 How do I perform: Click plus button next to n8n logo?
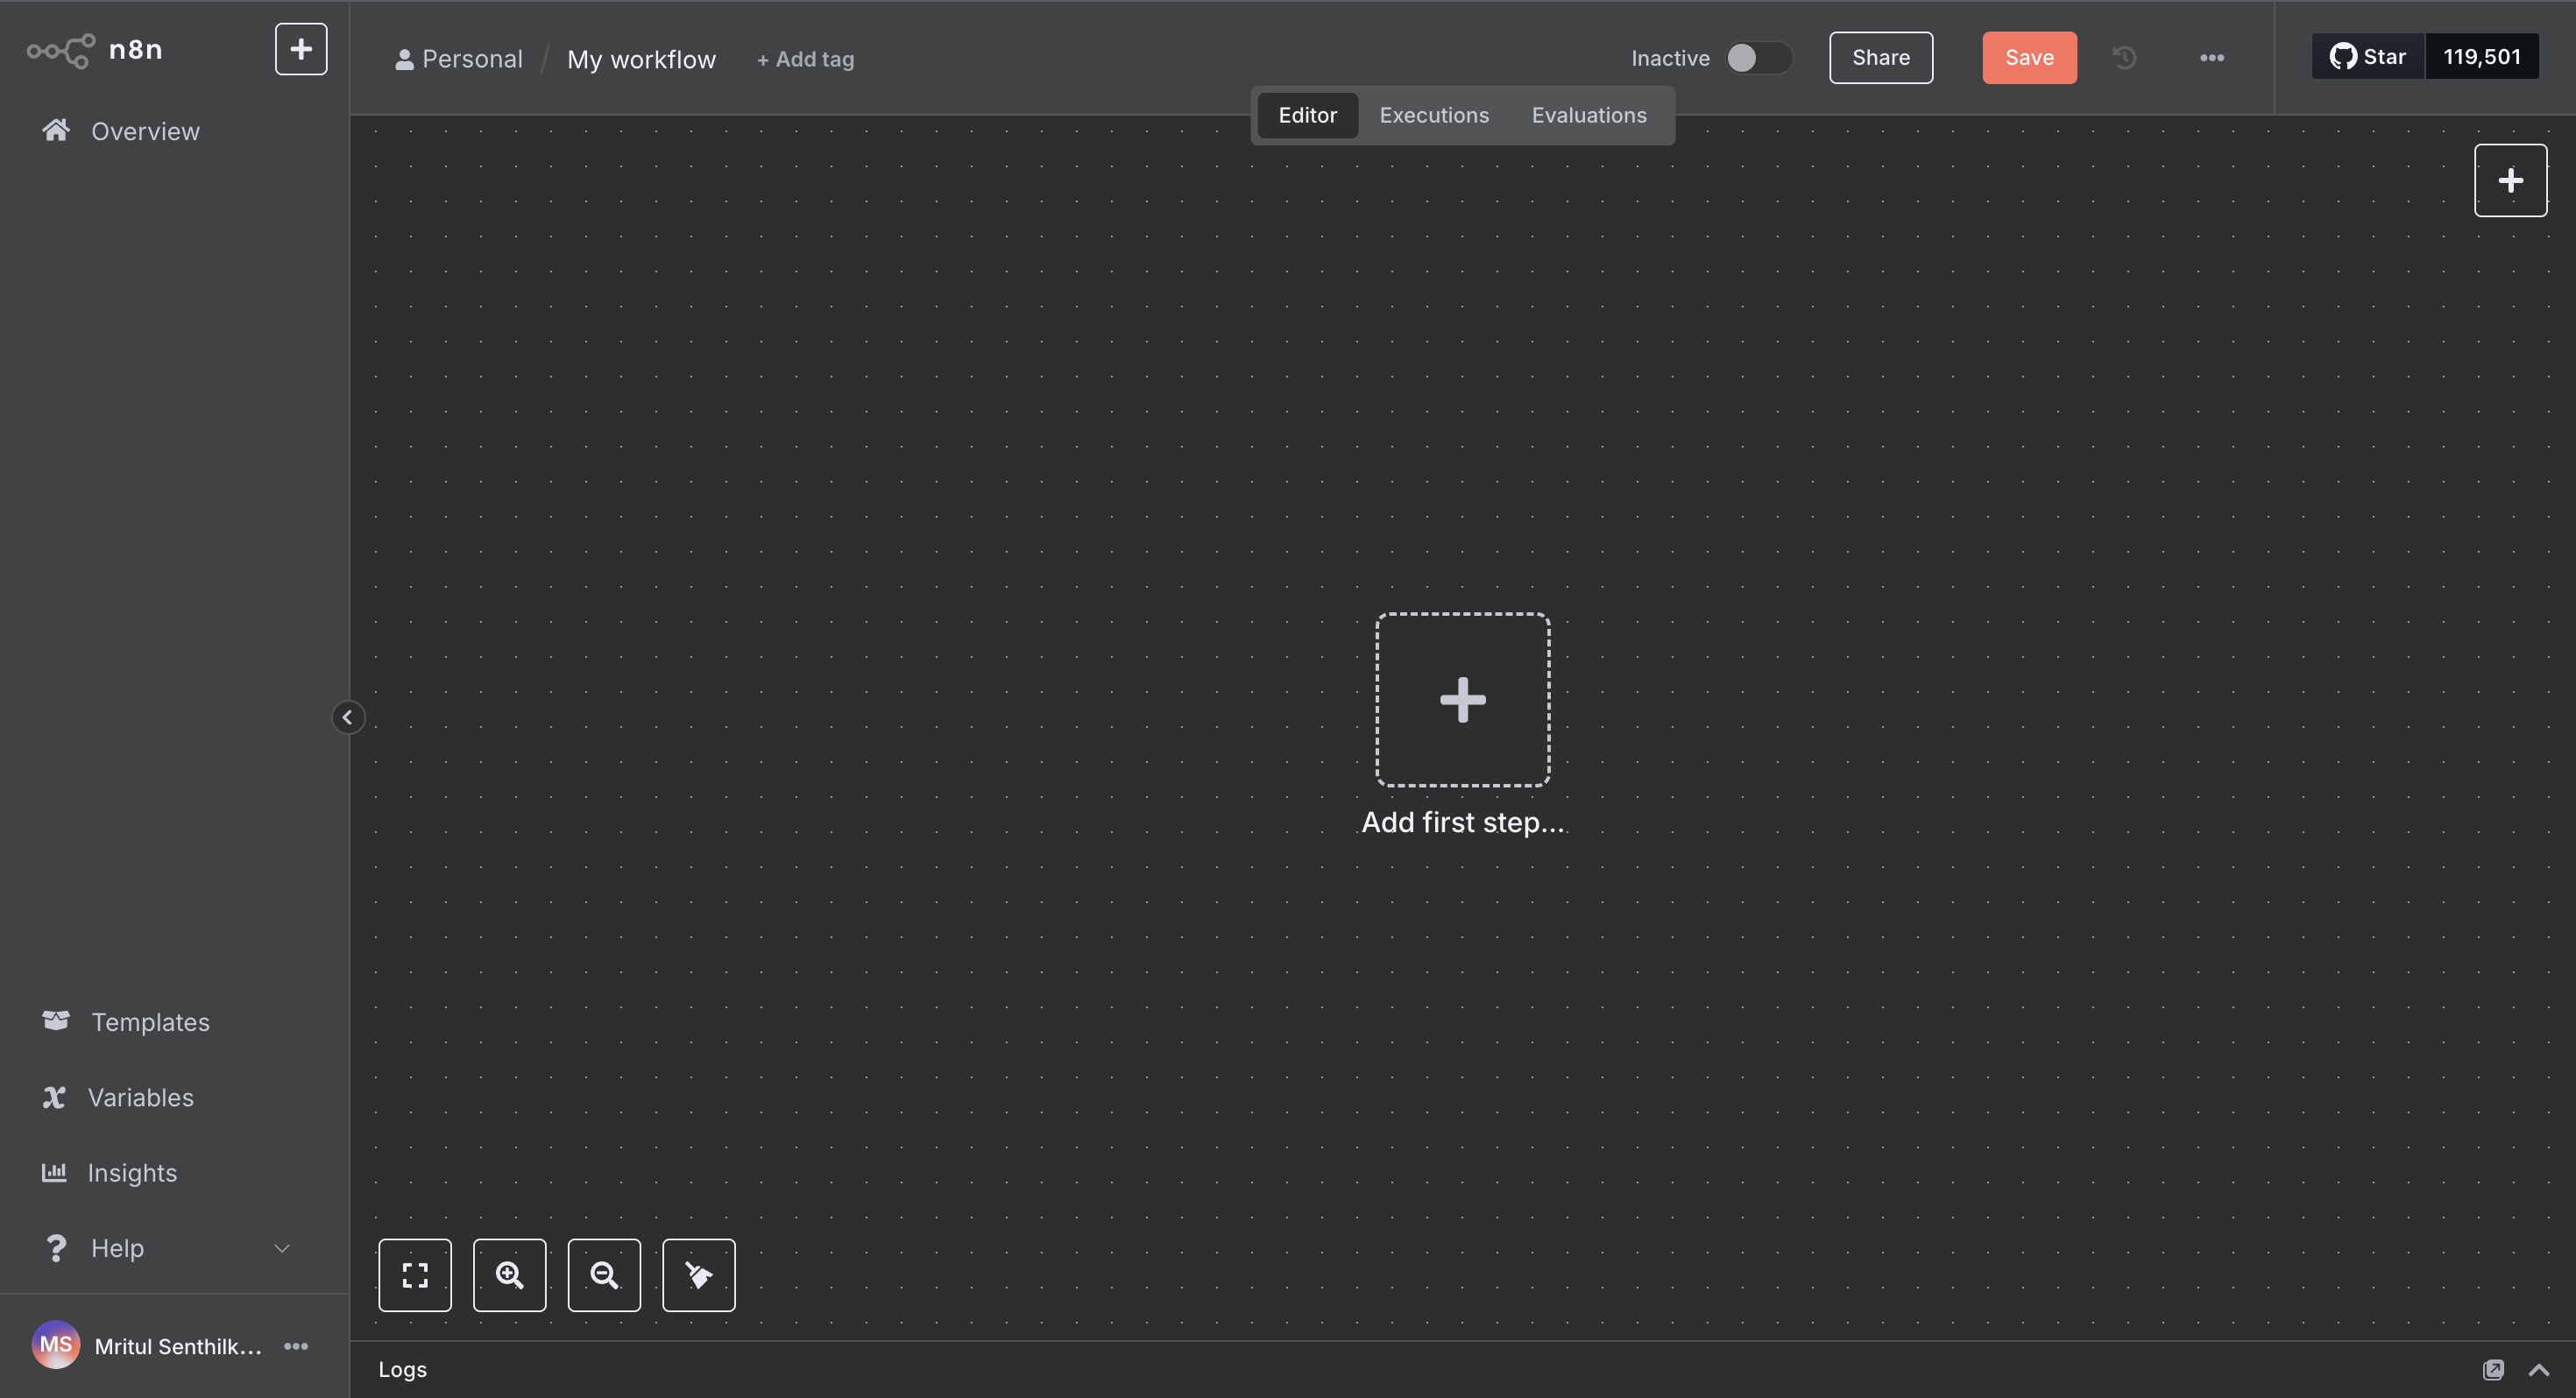point(301,49)
